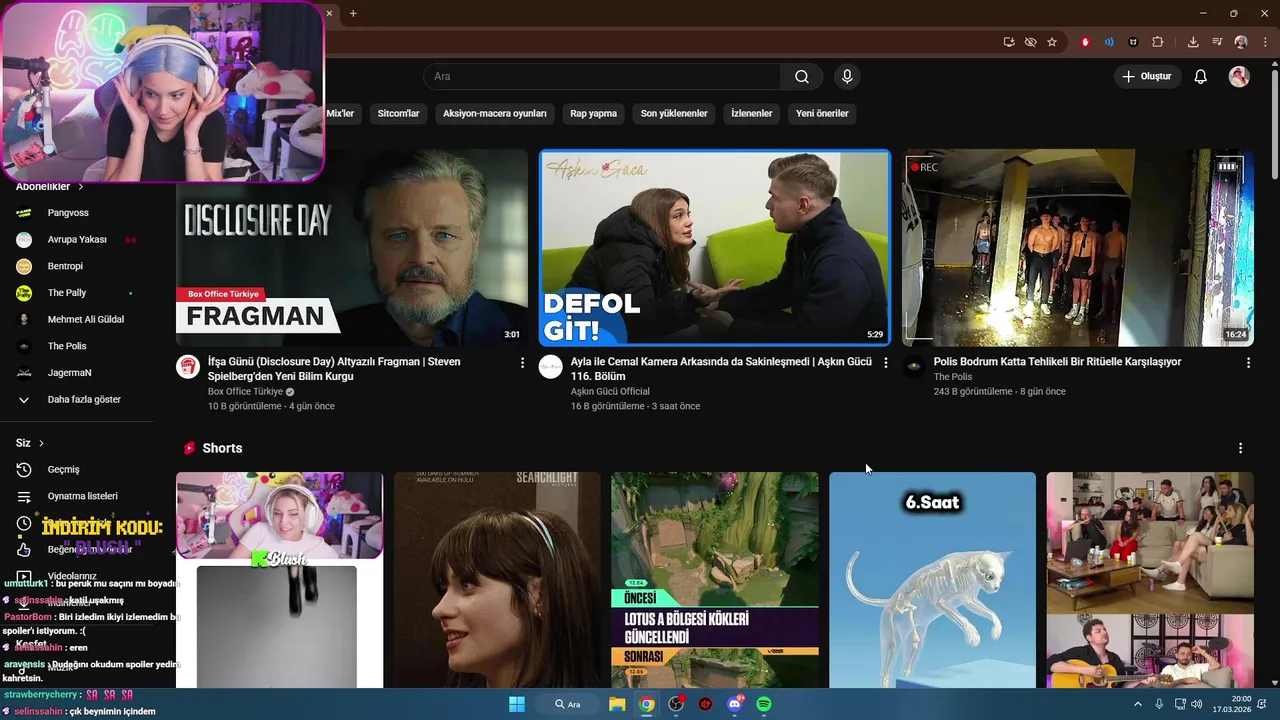
Task: Select the Rap yapma filter chip
Action: (x=593, y=113)
